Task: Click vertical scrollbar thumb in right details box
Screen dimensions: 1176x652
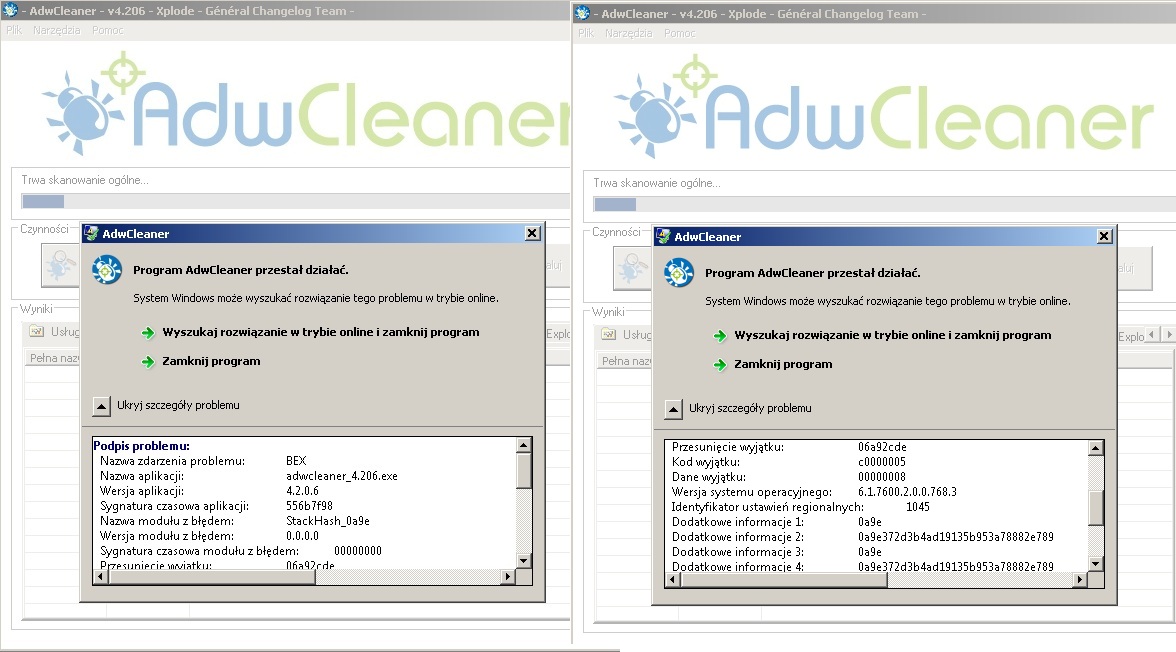Action: [1096, 508]
